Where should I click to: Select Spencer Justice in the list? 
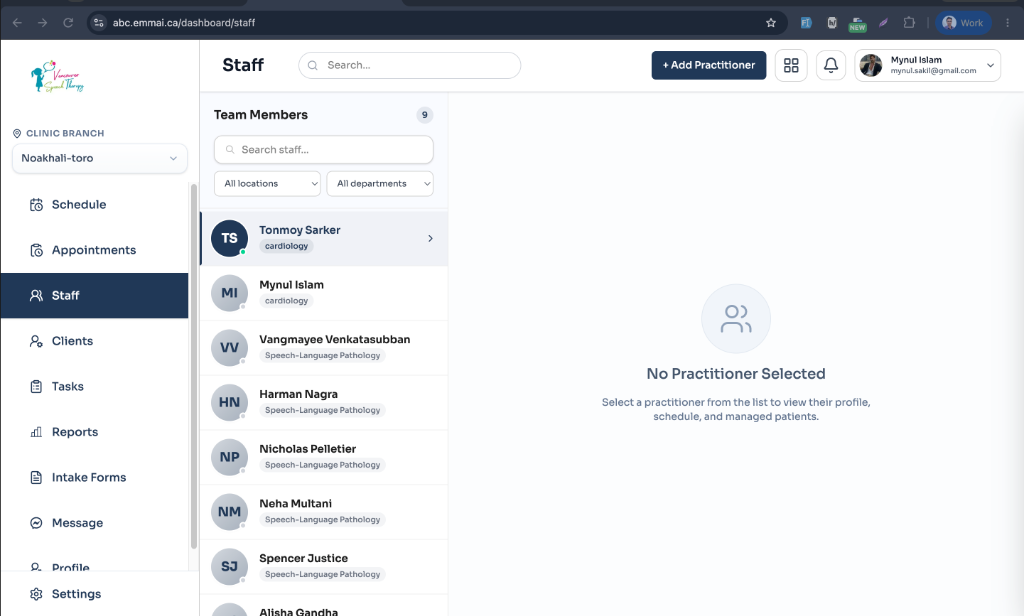click(324, 567)
